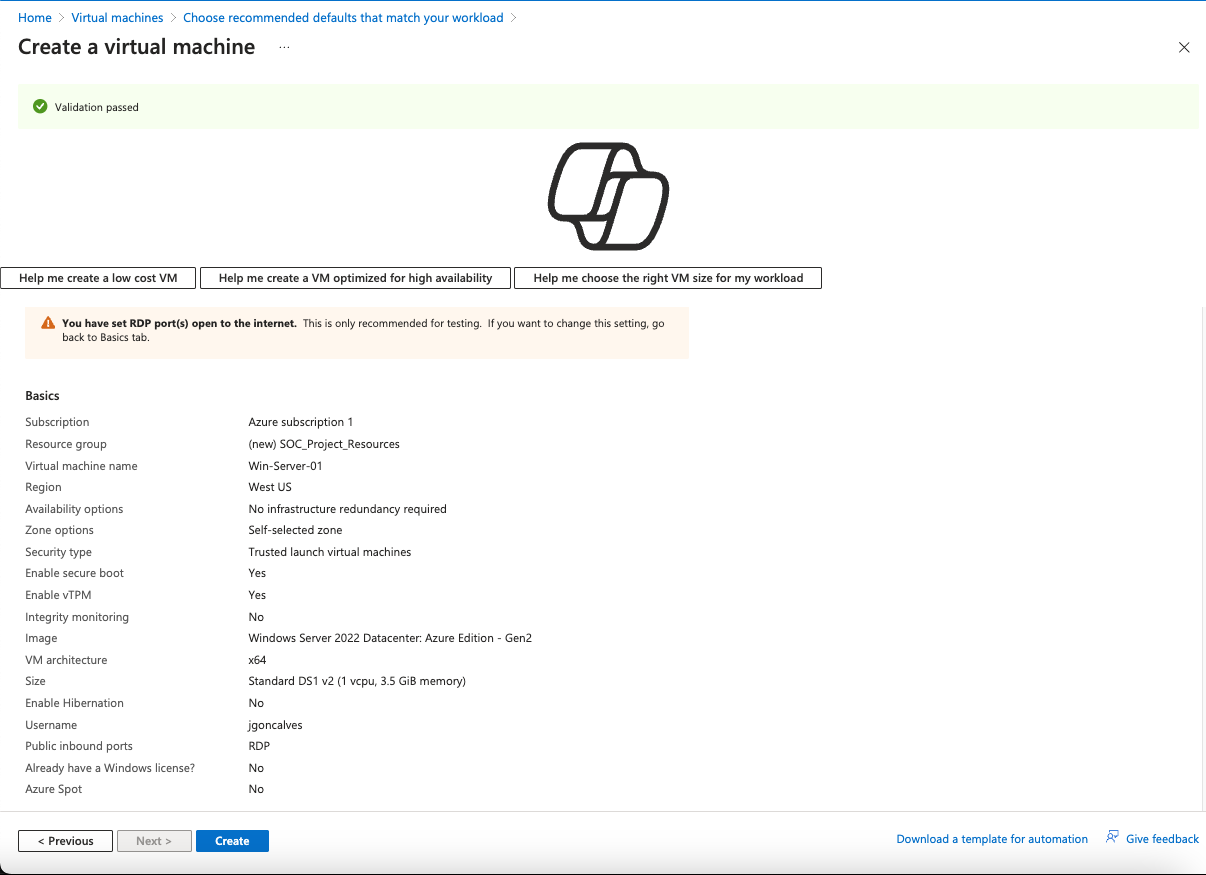Select the Azure subscription 1 value
This screenshot has width=1206, height=875.
(301, 422)
